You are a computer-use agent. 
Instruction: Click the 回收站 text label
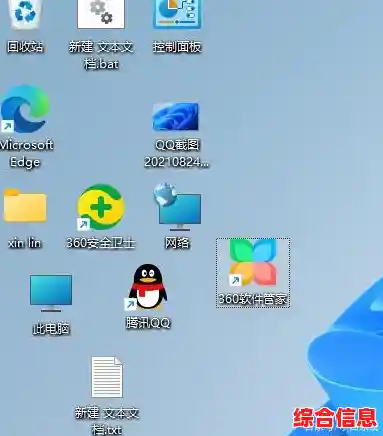click(25, 47)
